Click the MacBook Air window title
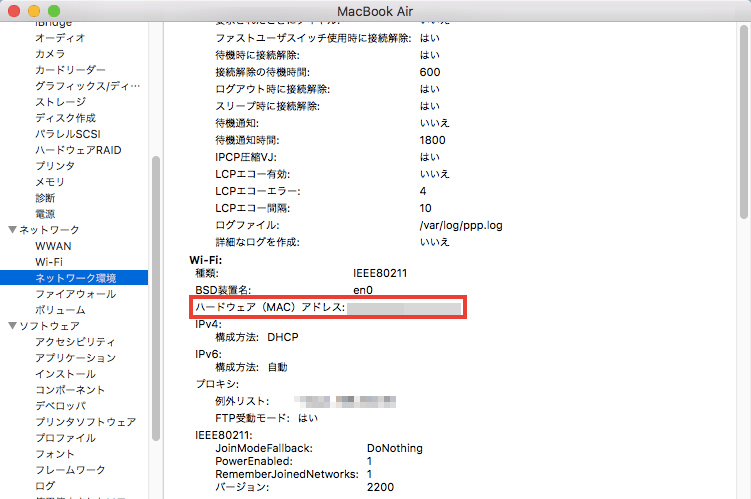 point(375,11)
